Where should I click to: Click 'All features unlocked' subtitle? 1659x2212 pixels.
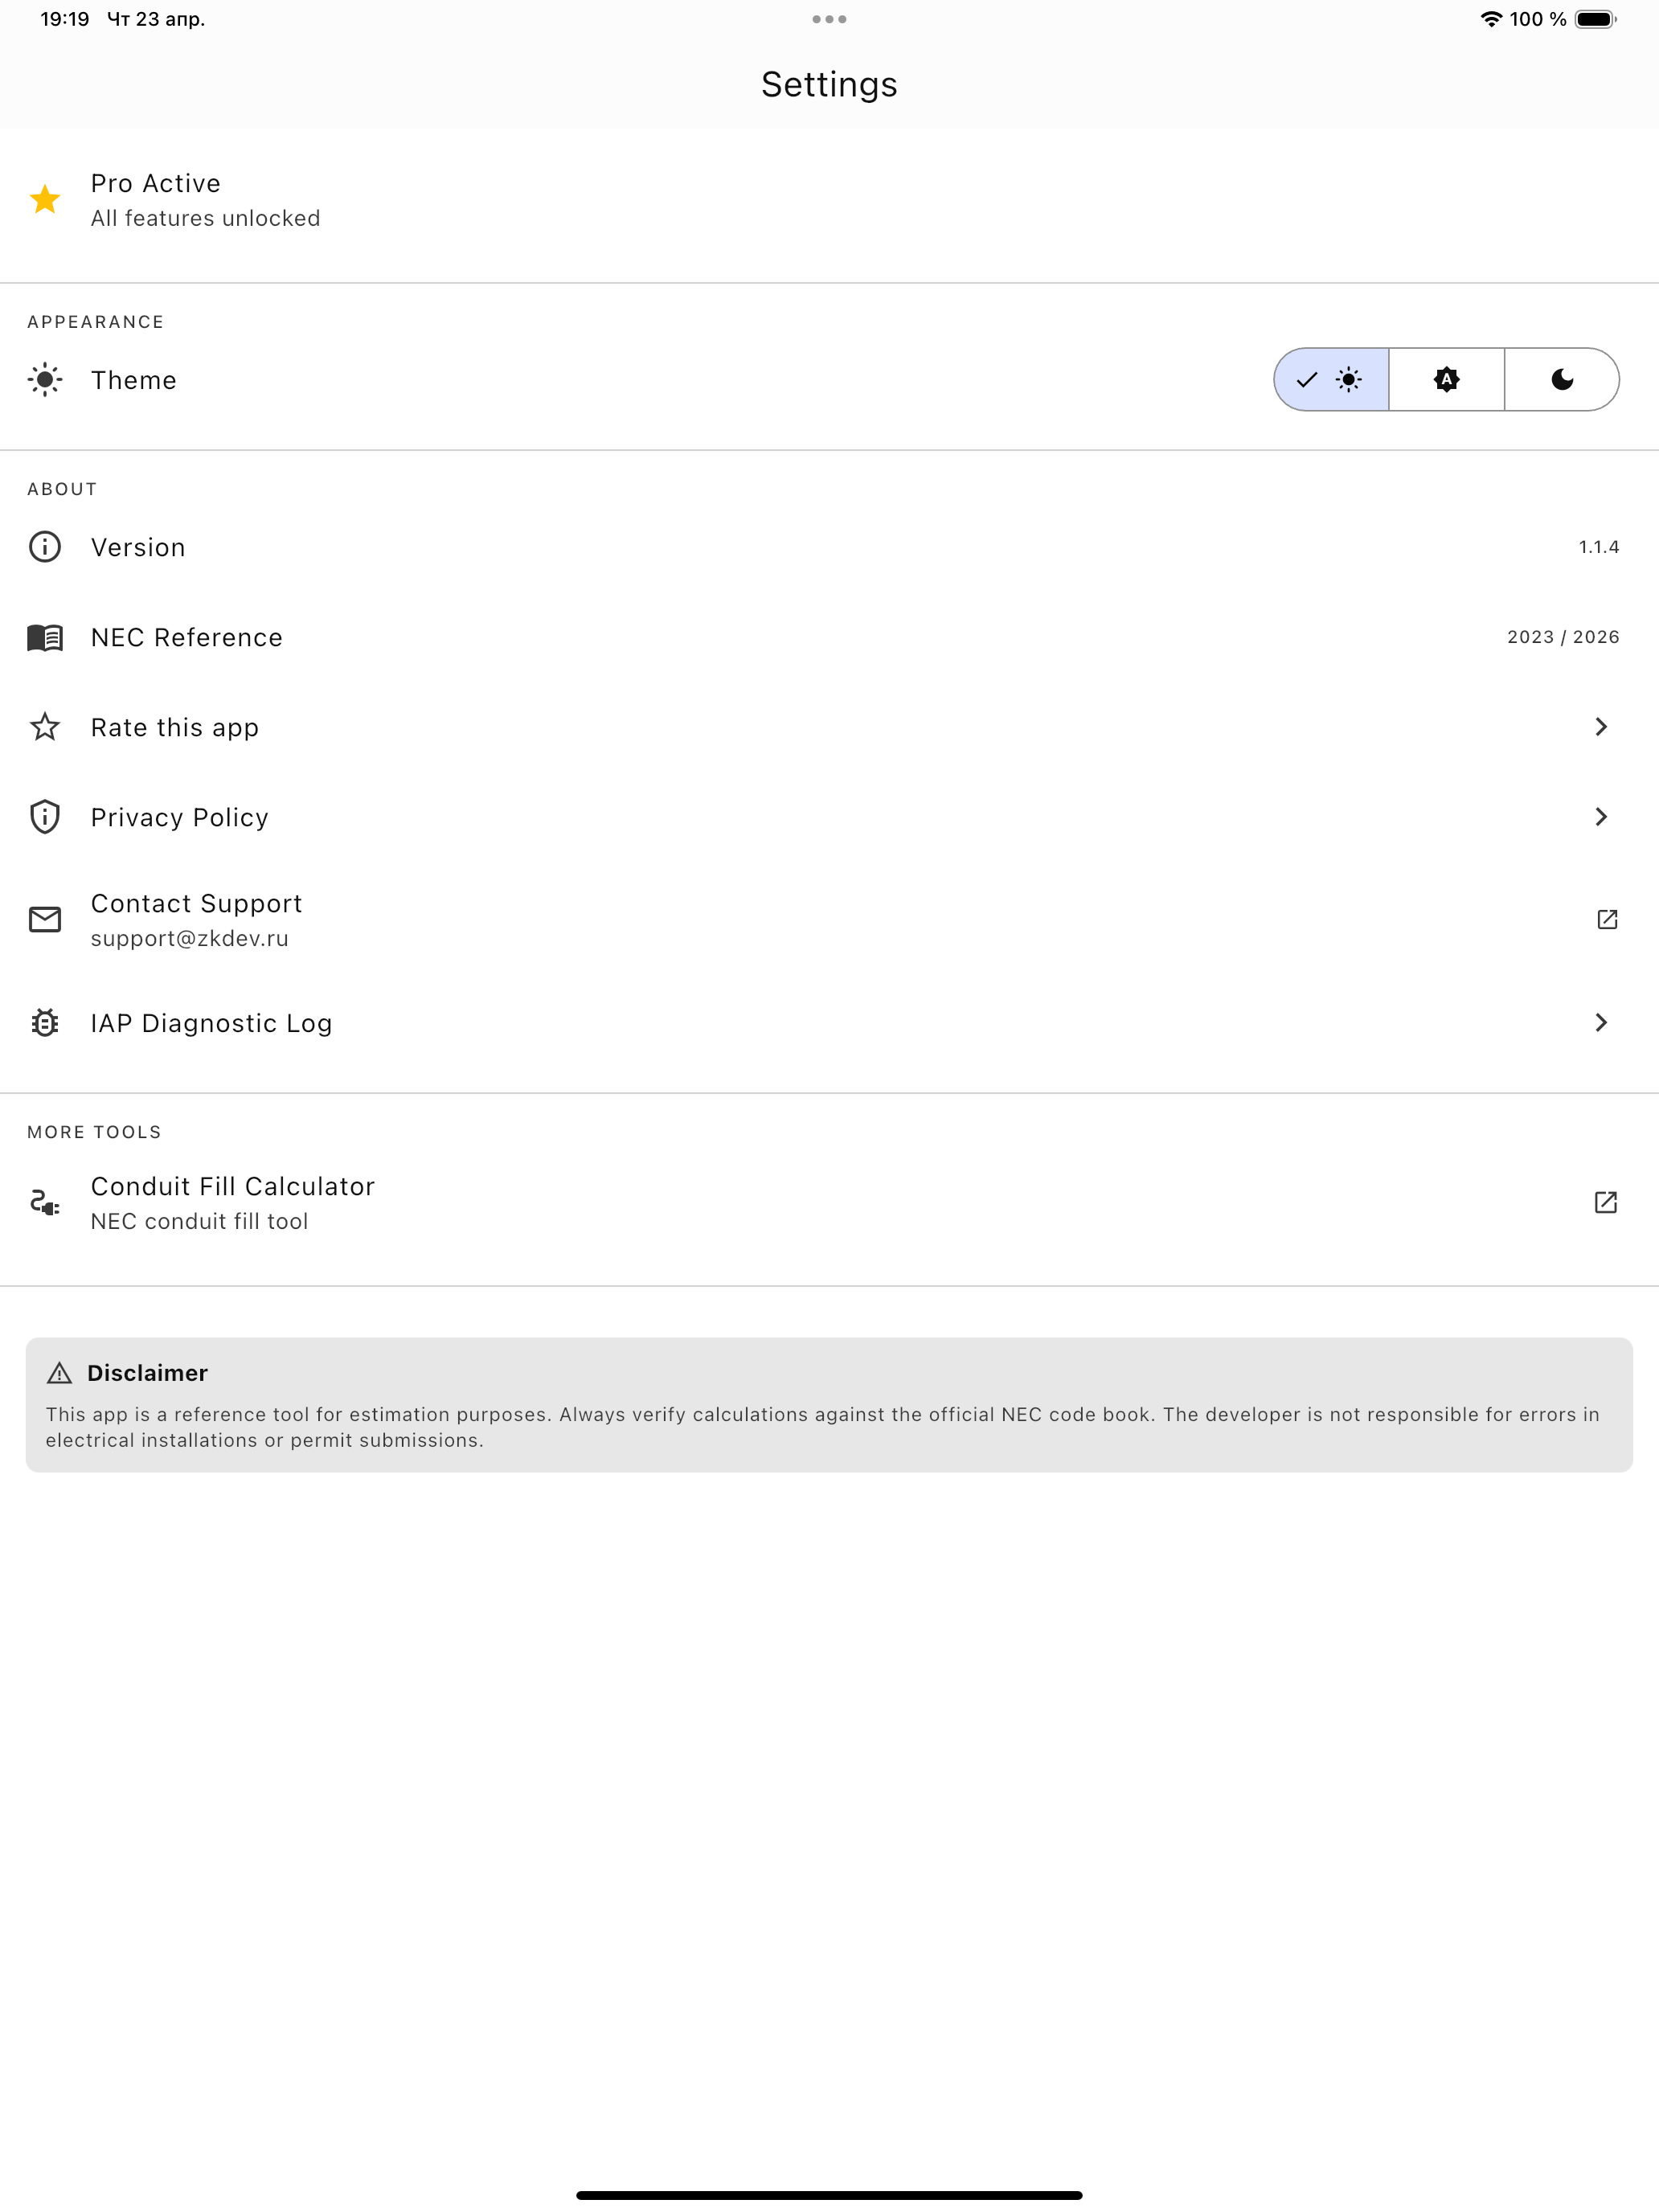click(x=206, y=218)
